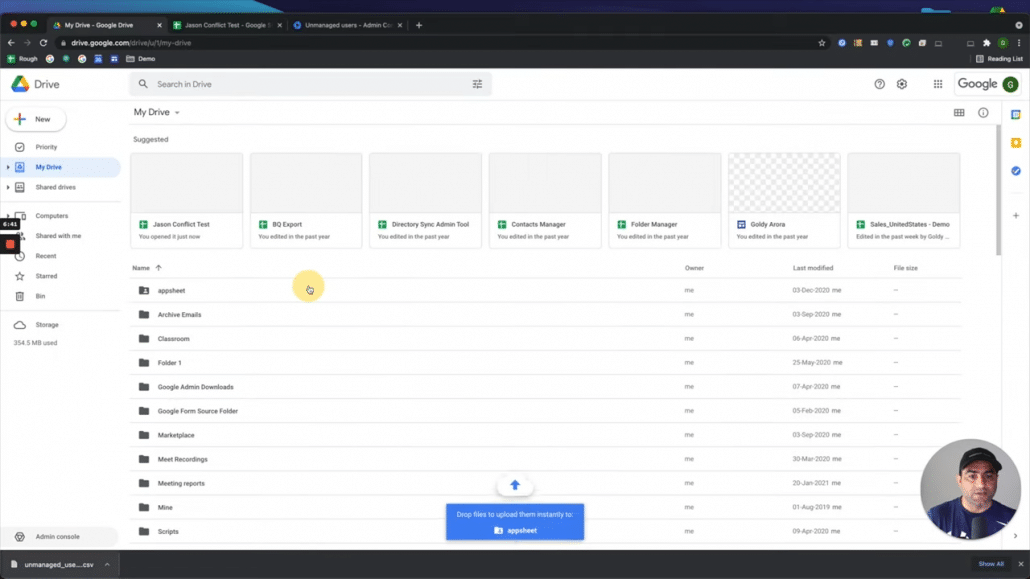This screenshot has height=579, width=1030.
Task: Select Google Admin Downloads folder
Action: 545,387
